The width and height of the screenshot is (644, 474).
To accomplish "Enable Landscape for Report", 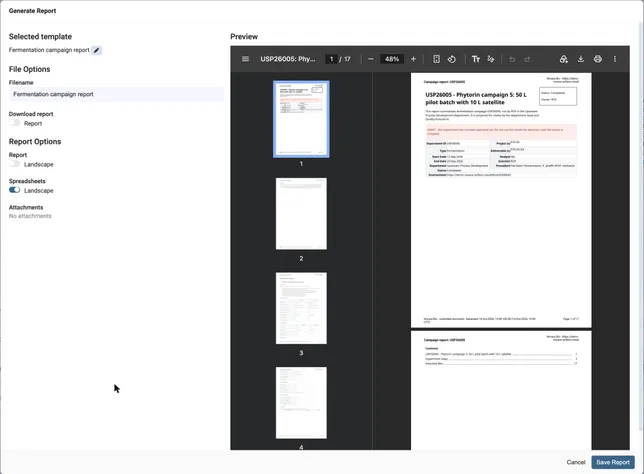I will tap(15, 164).
